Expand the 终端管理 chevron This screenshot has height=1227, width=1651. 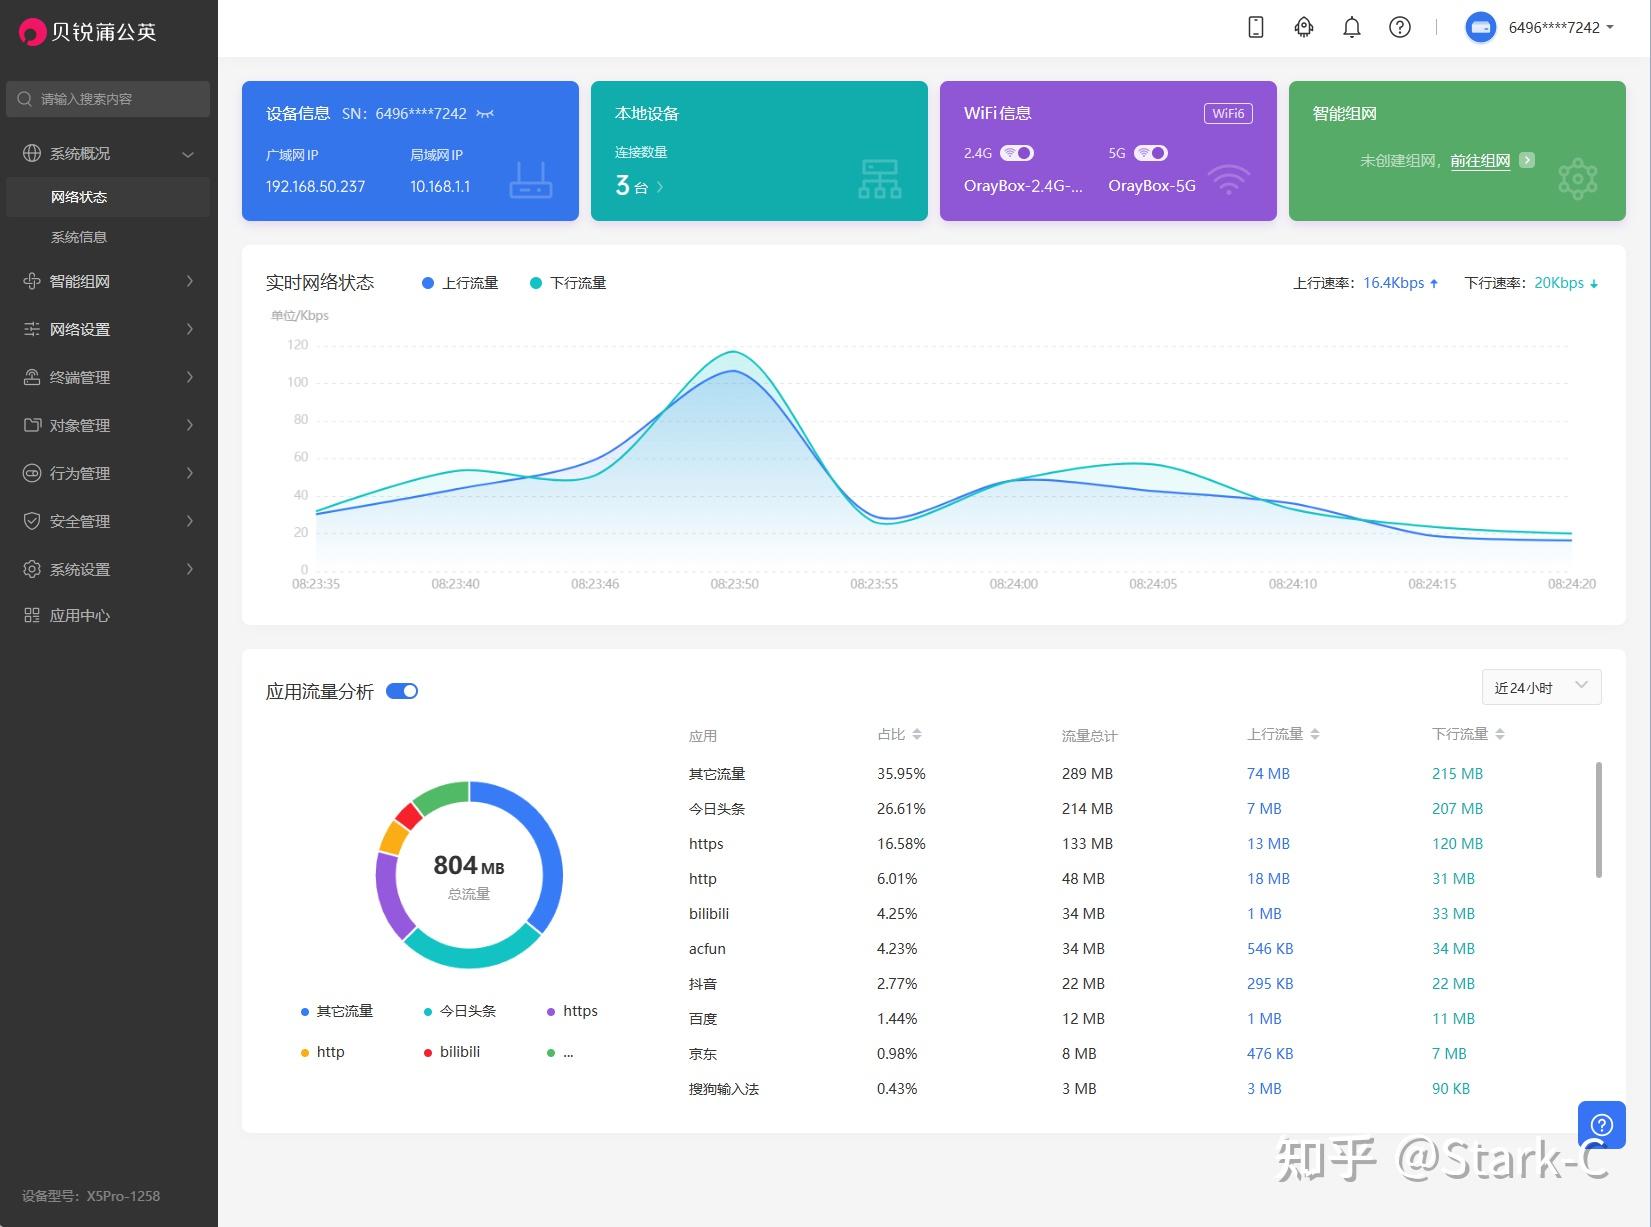click(x=190, y=377)
